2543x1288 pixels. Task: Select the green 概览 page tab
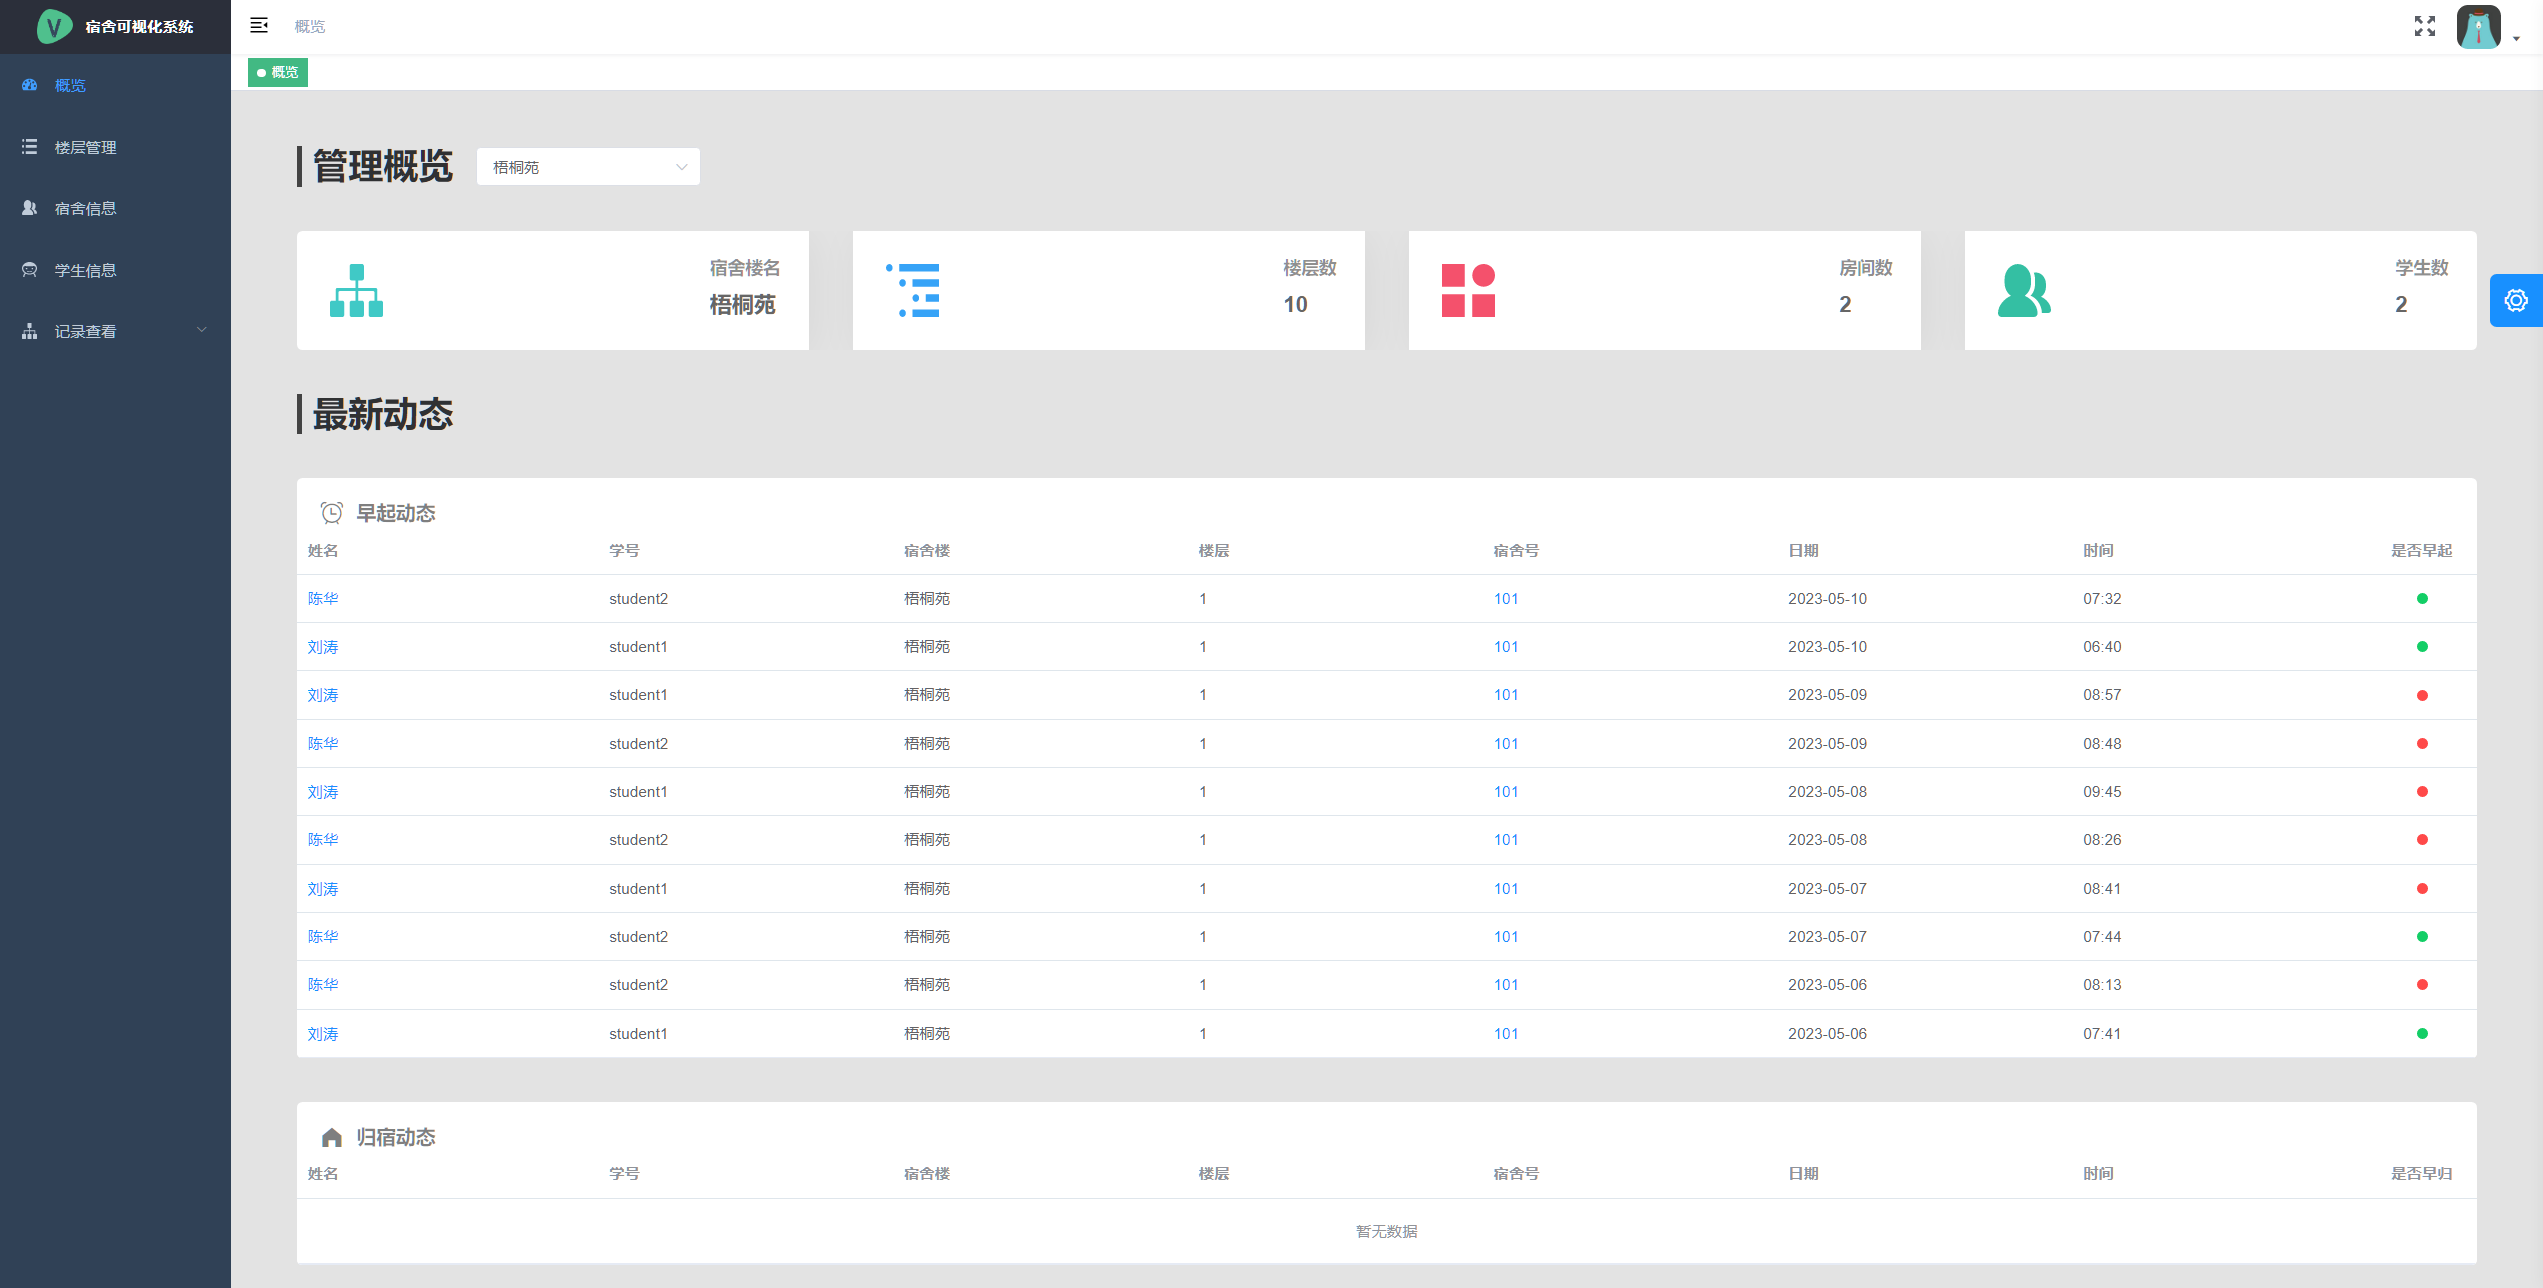[278, 72]
